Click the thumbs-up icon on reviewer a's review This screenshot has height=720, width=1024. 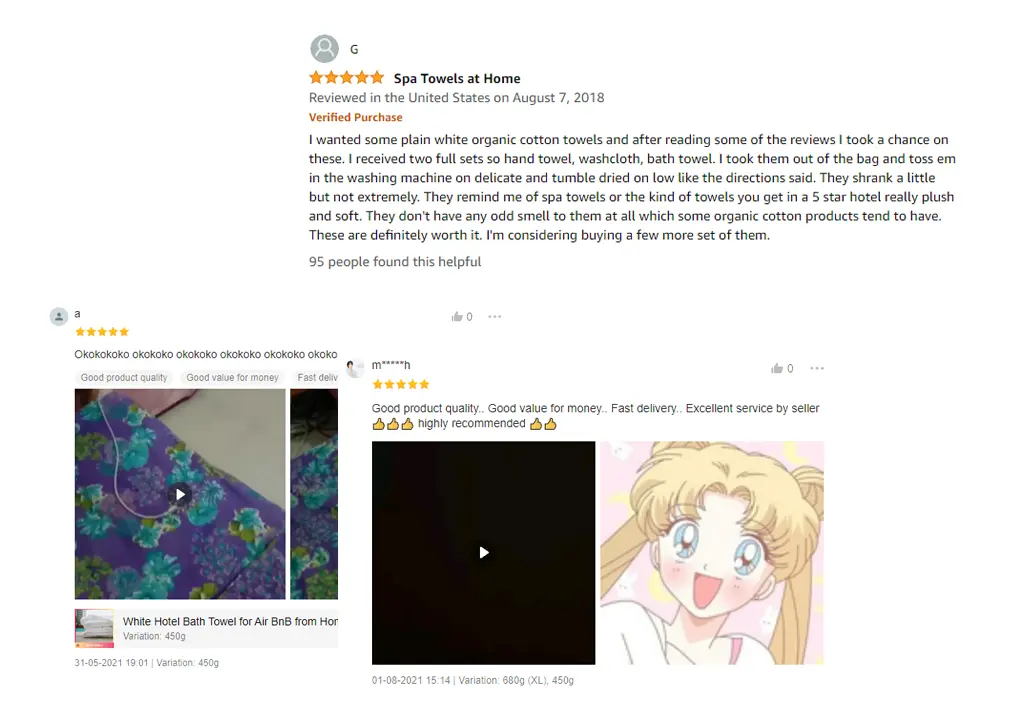point(456,317)
